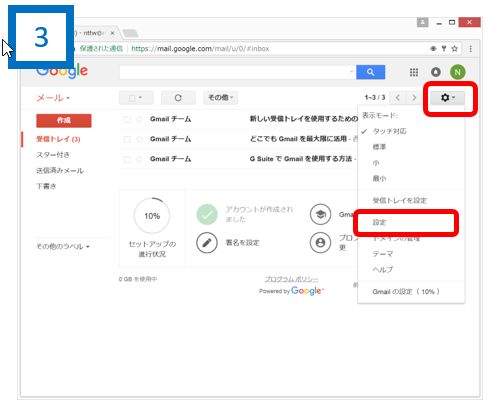Expand その他のラベル in the sidebar
The width and height of the screenshot is (489, 410).
(x=63, y=247)
